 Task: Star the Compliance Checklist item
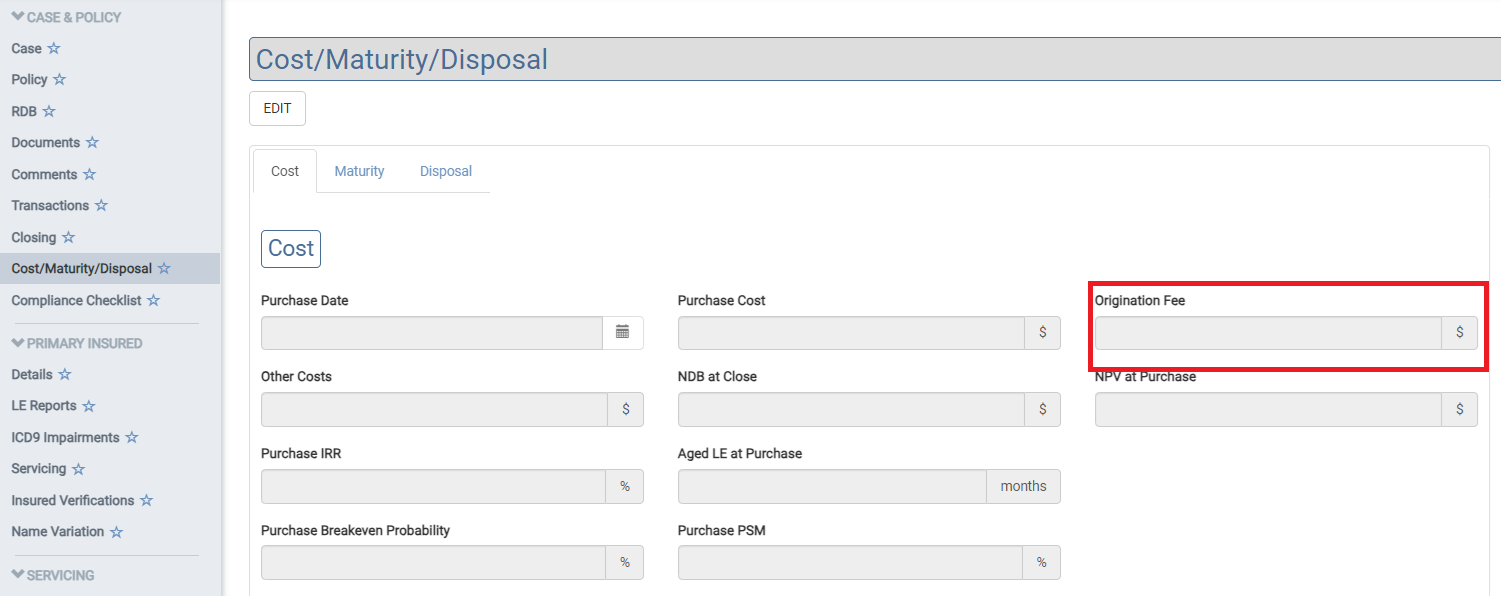coord(153,300)
